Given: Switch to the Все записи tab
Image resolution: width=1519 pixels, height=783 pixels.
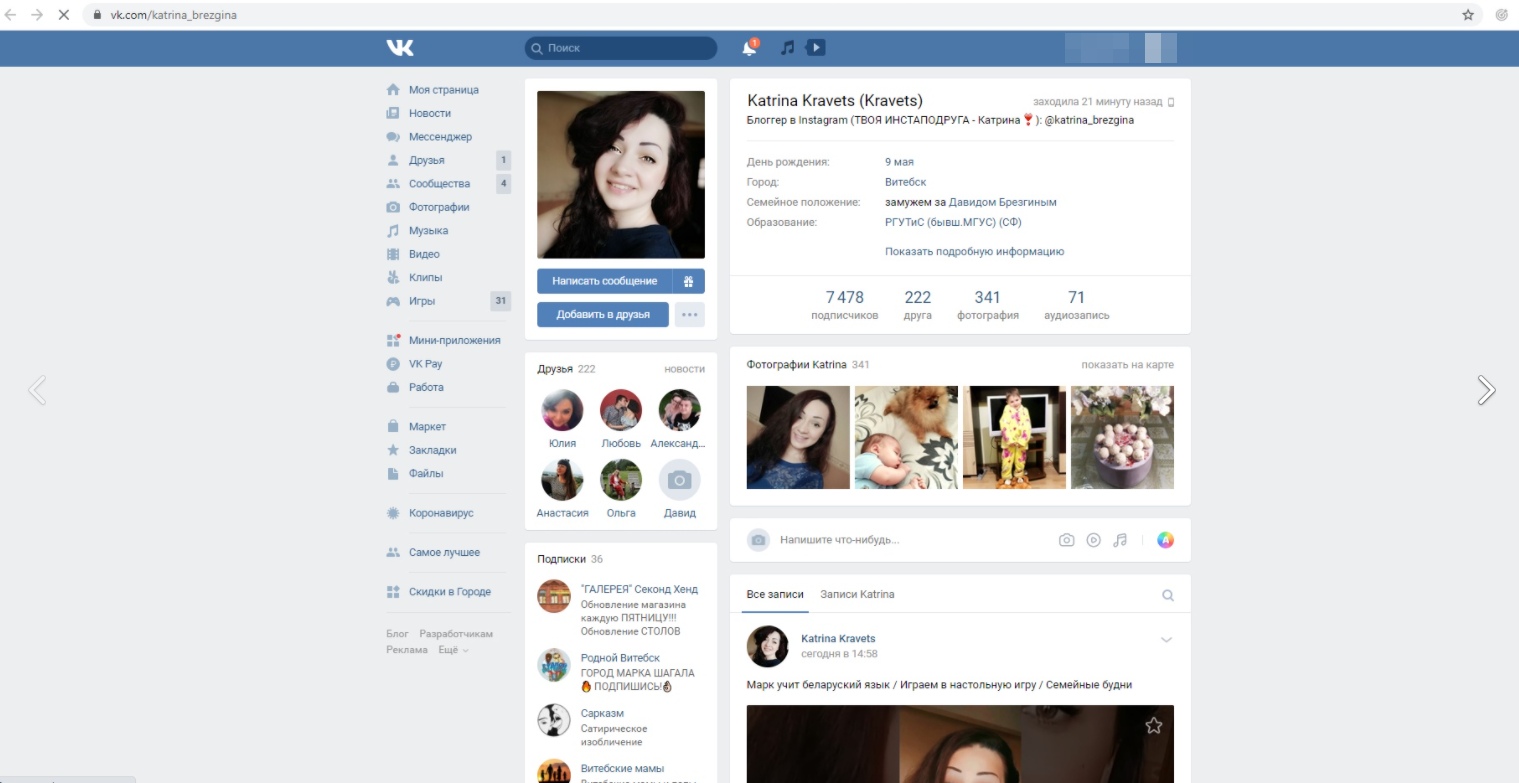Looking at the screenshot, I should pyautogui.click(x=775, y=595).
